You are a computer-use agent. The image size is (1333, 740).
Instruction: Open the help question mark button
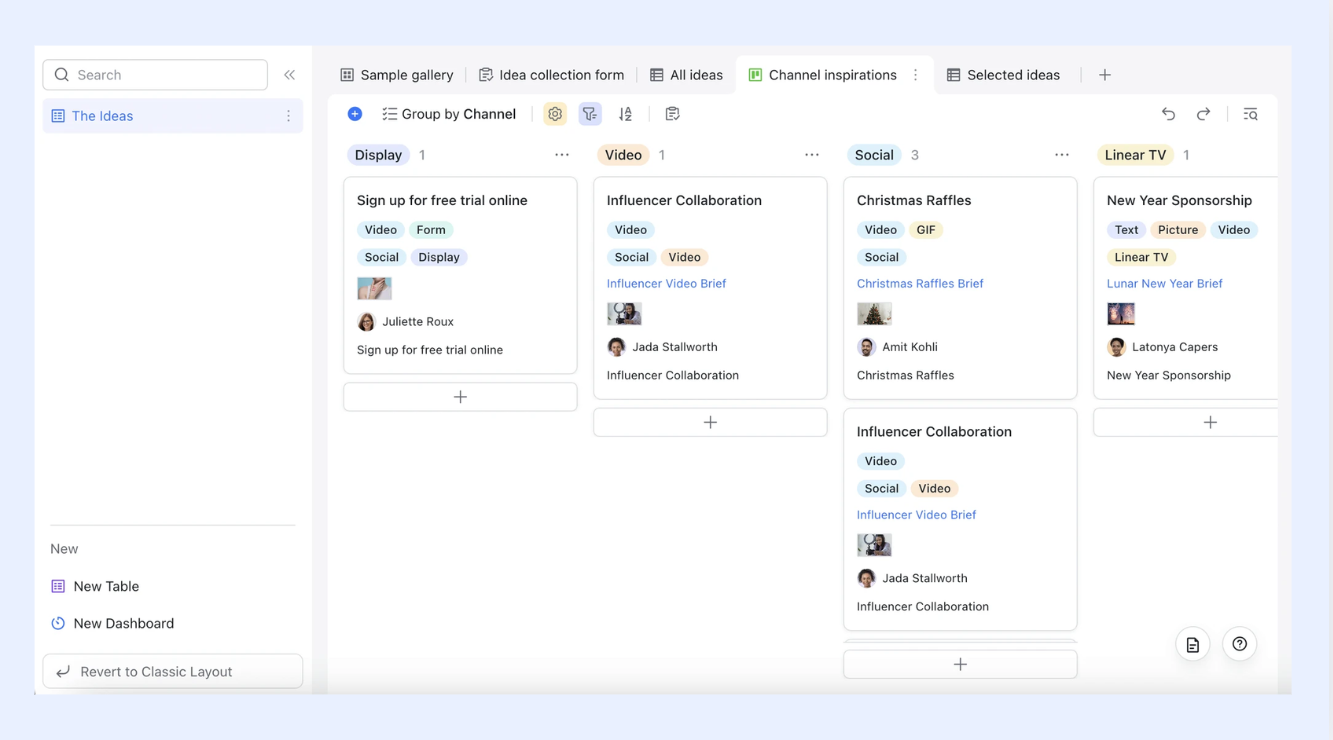[x=1240, y=644]
